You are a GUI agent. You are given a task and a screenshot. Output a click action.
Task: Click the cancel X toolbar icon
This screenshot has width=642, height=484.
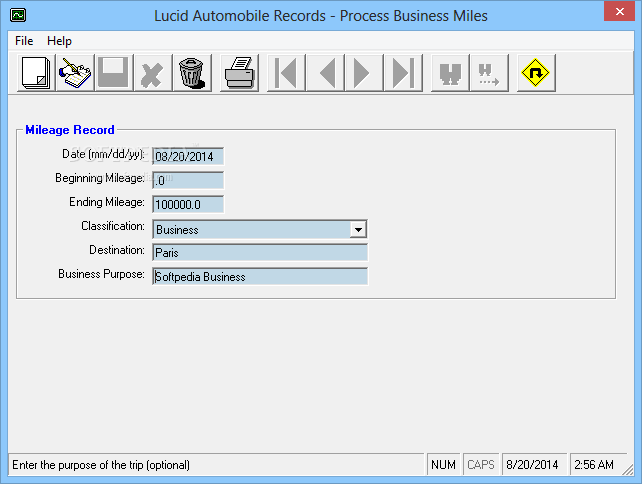click(x=152, y=73)
